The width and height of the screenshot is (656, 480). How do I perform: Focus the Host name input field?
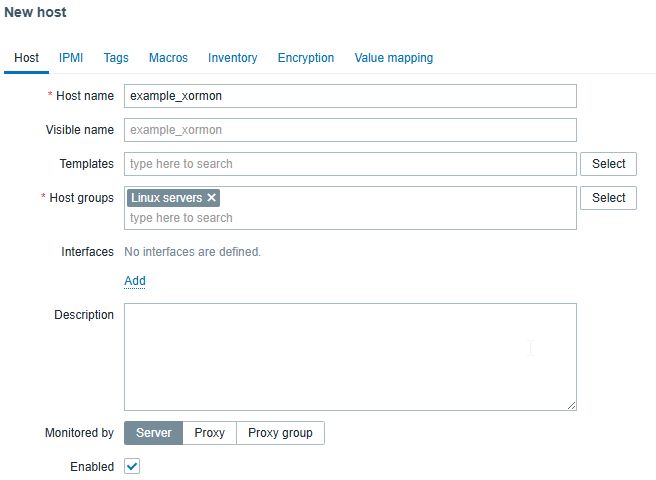click(x=350, y=96)
